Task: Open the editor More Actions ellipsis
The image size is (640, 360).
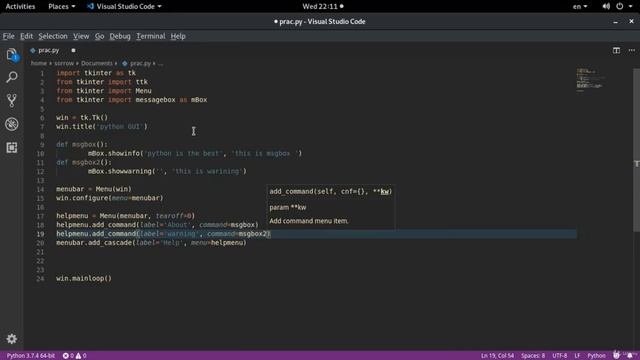Action: coord(631,50)
